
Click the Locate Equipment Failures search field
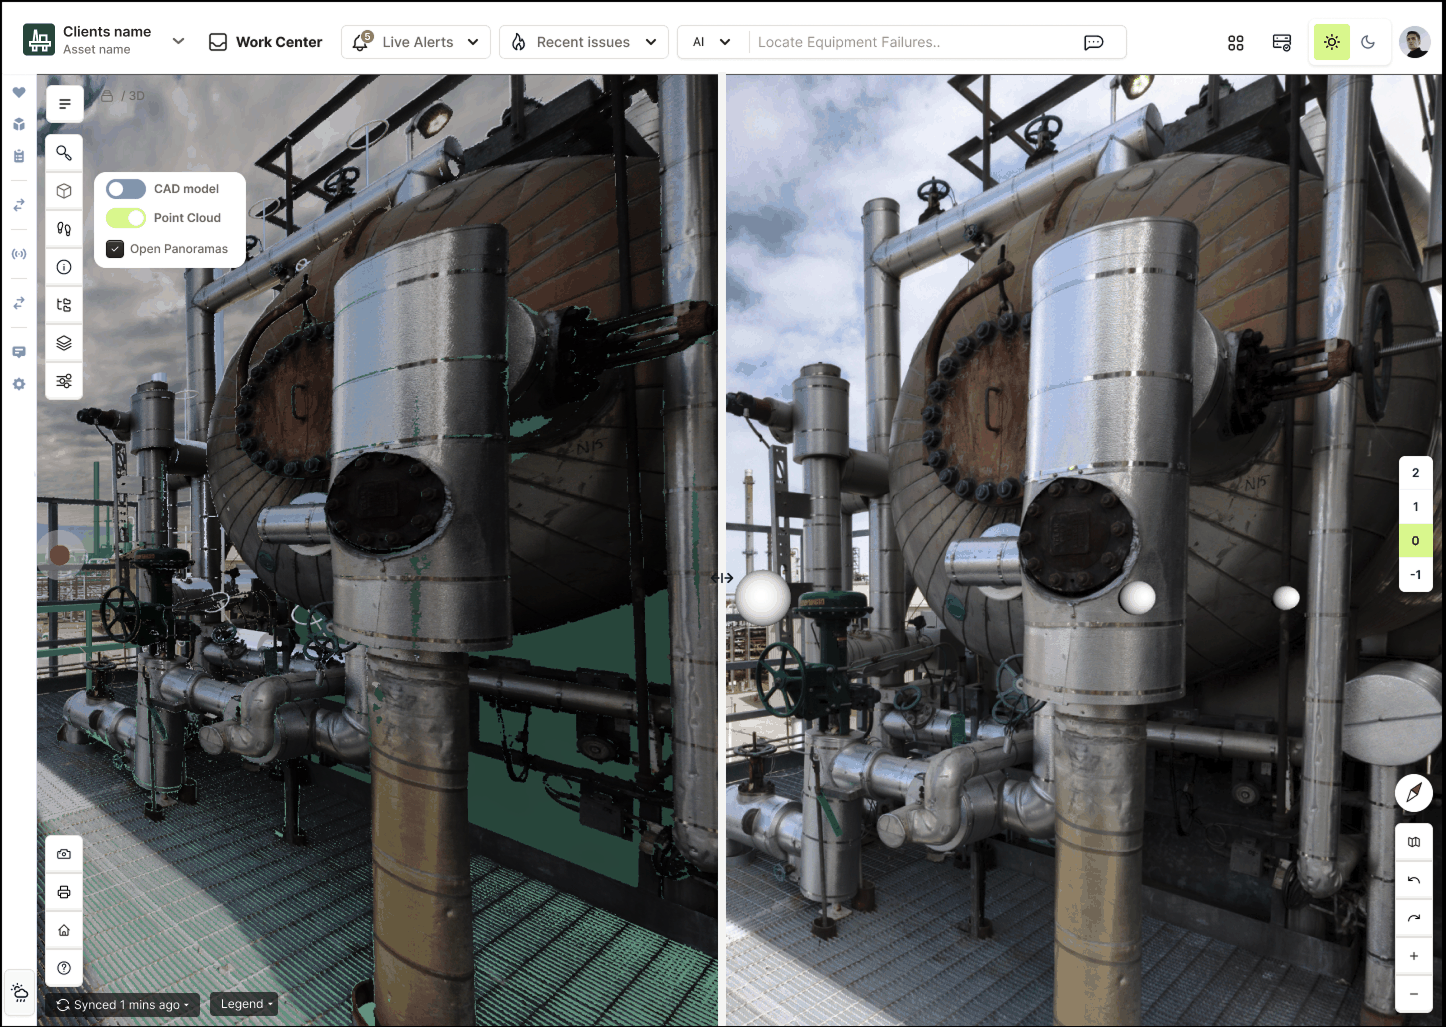(x=910, y=42)
